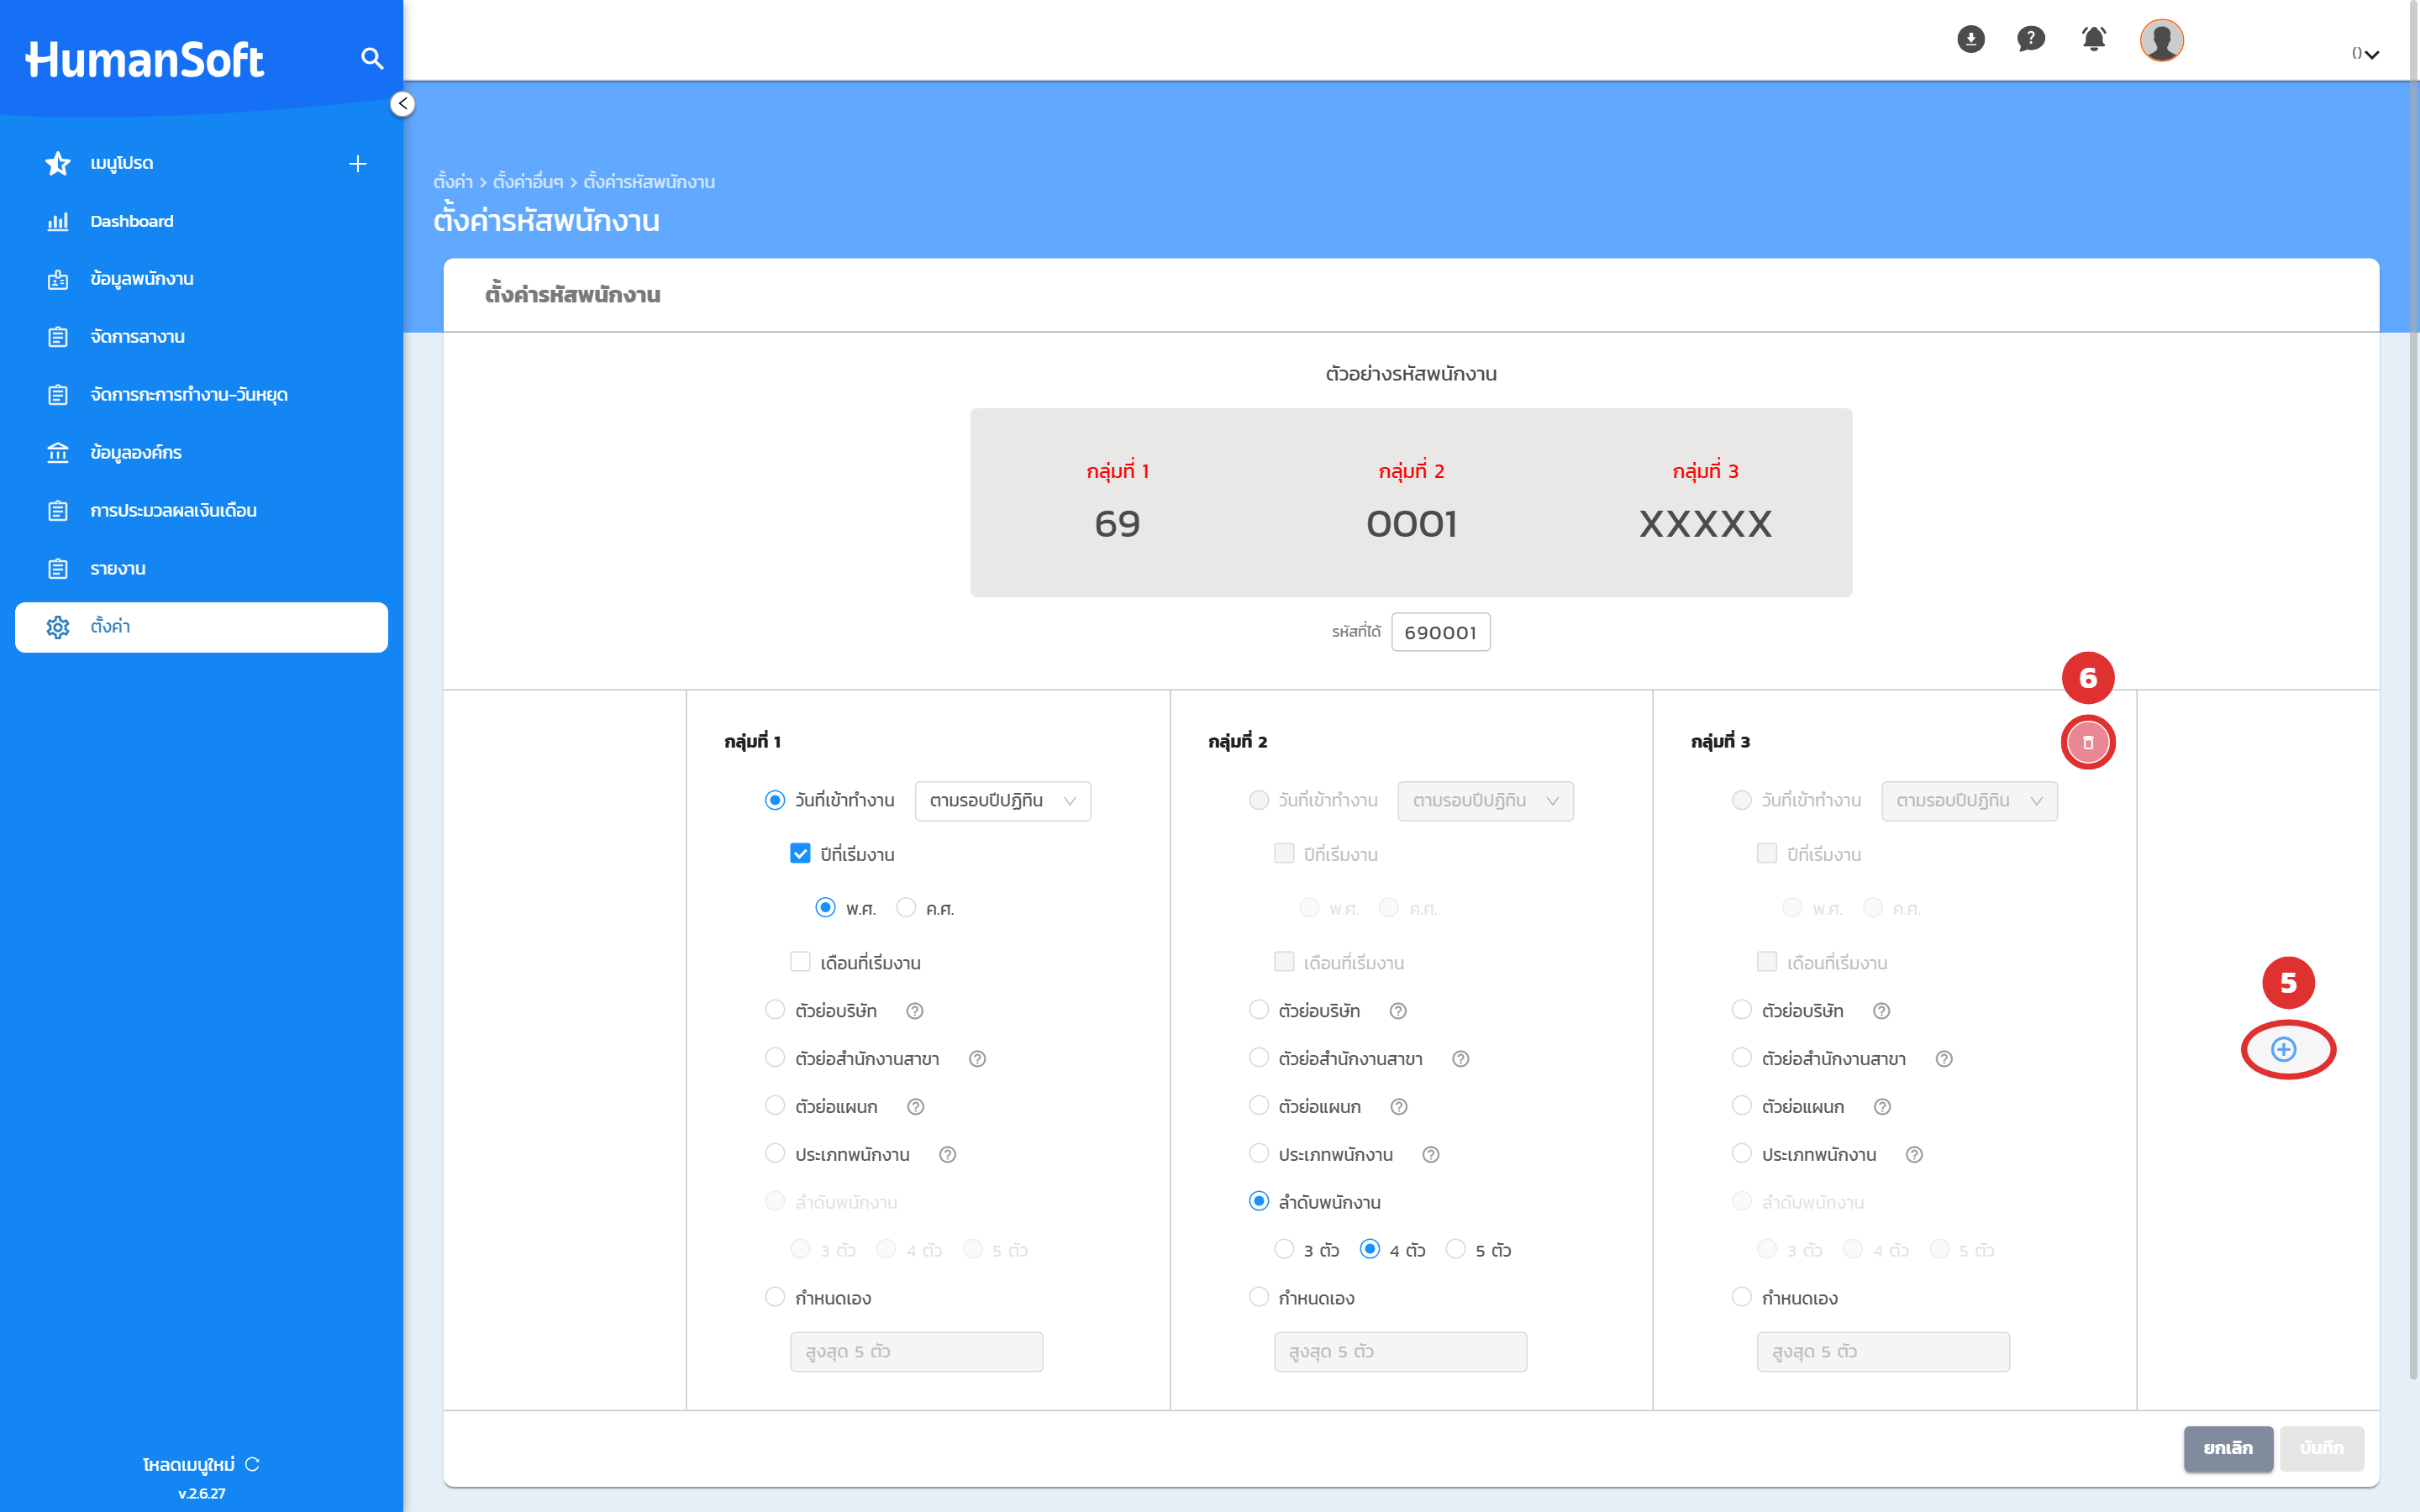Open การประมวลผลเงินเดือน menu item
2420x1512 pixels.
pos(201,511)
